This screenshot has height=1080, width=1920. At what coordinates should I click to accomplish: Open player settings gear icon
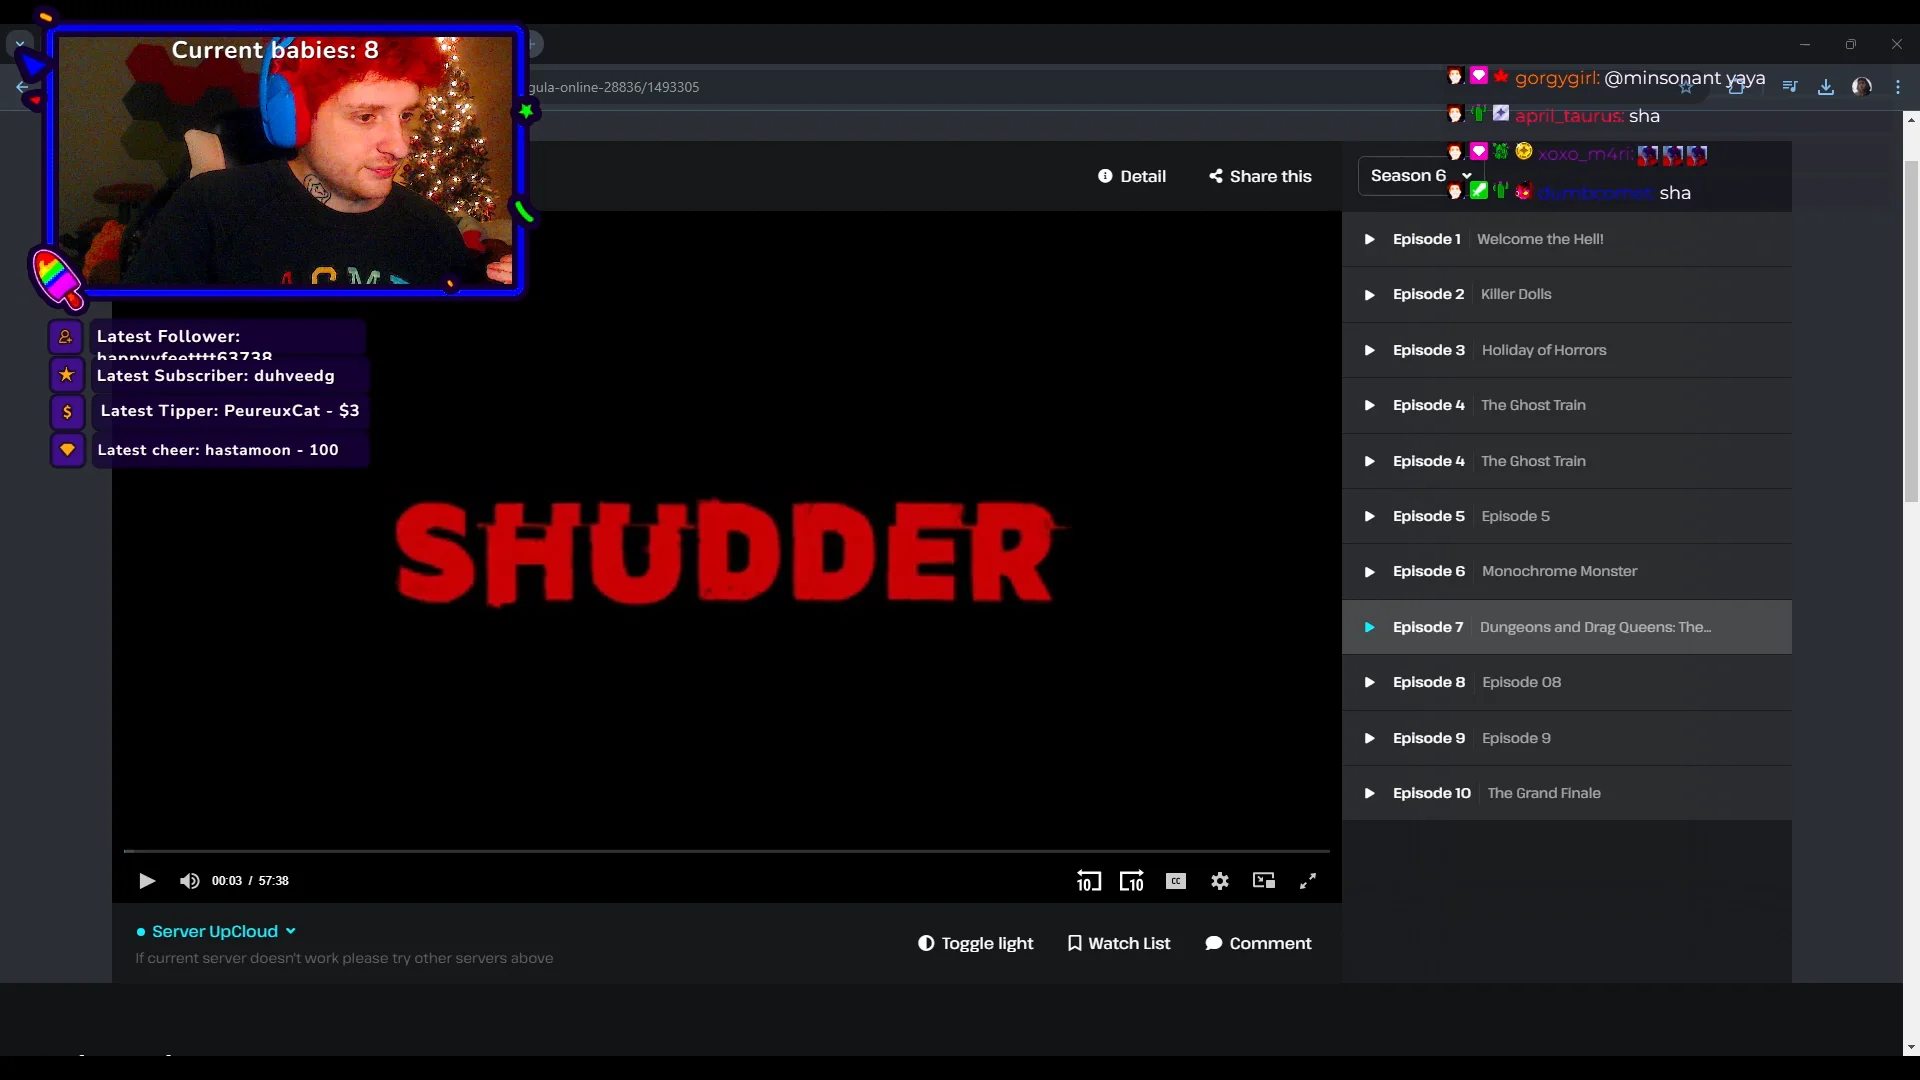point(1220,881)
